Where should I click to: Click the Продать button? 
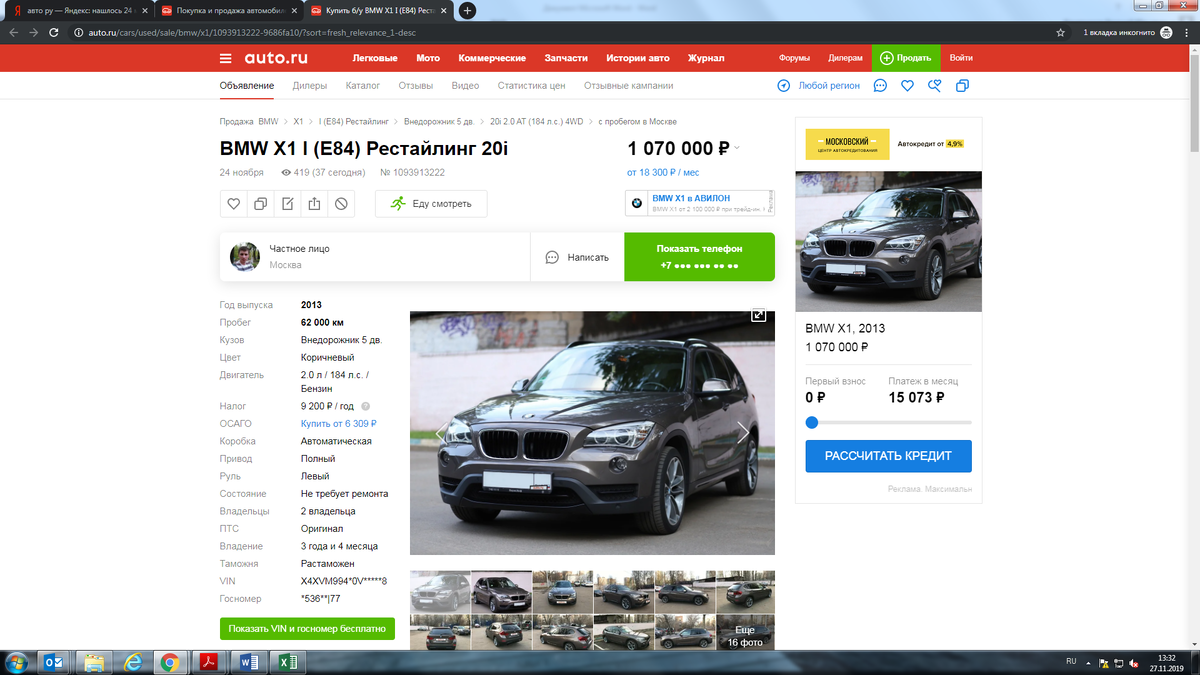[x=906, y=58]
